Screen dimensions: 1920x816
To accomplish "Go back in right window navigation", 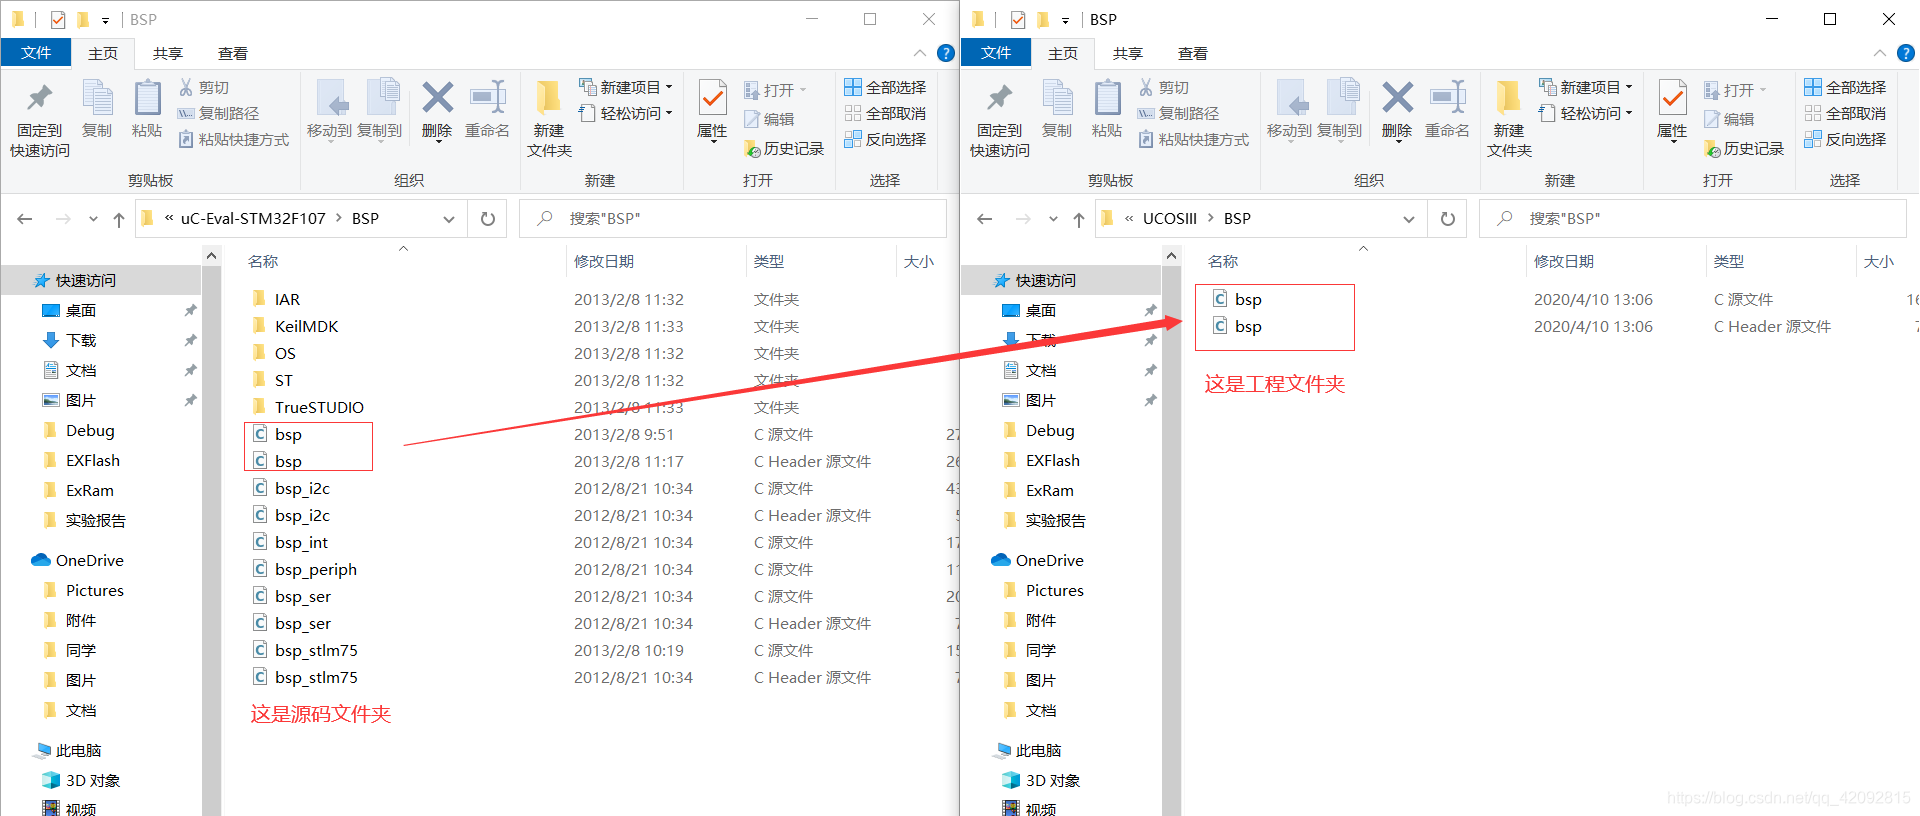I will click(x=985, y=219).
